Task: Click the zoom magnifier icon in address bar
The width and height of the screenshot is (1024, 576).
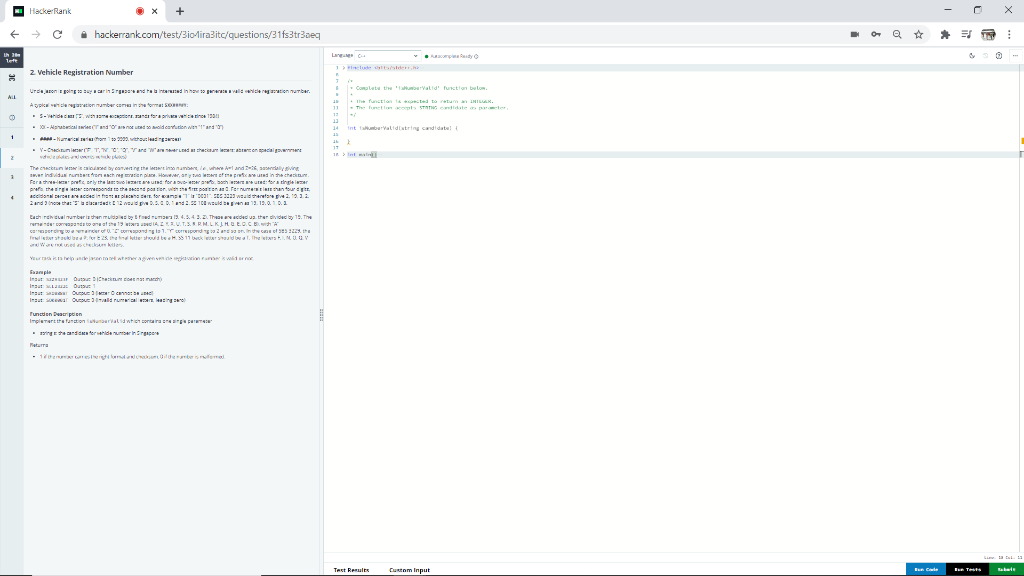Action: [897, 34]
